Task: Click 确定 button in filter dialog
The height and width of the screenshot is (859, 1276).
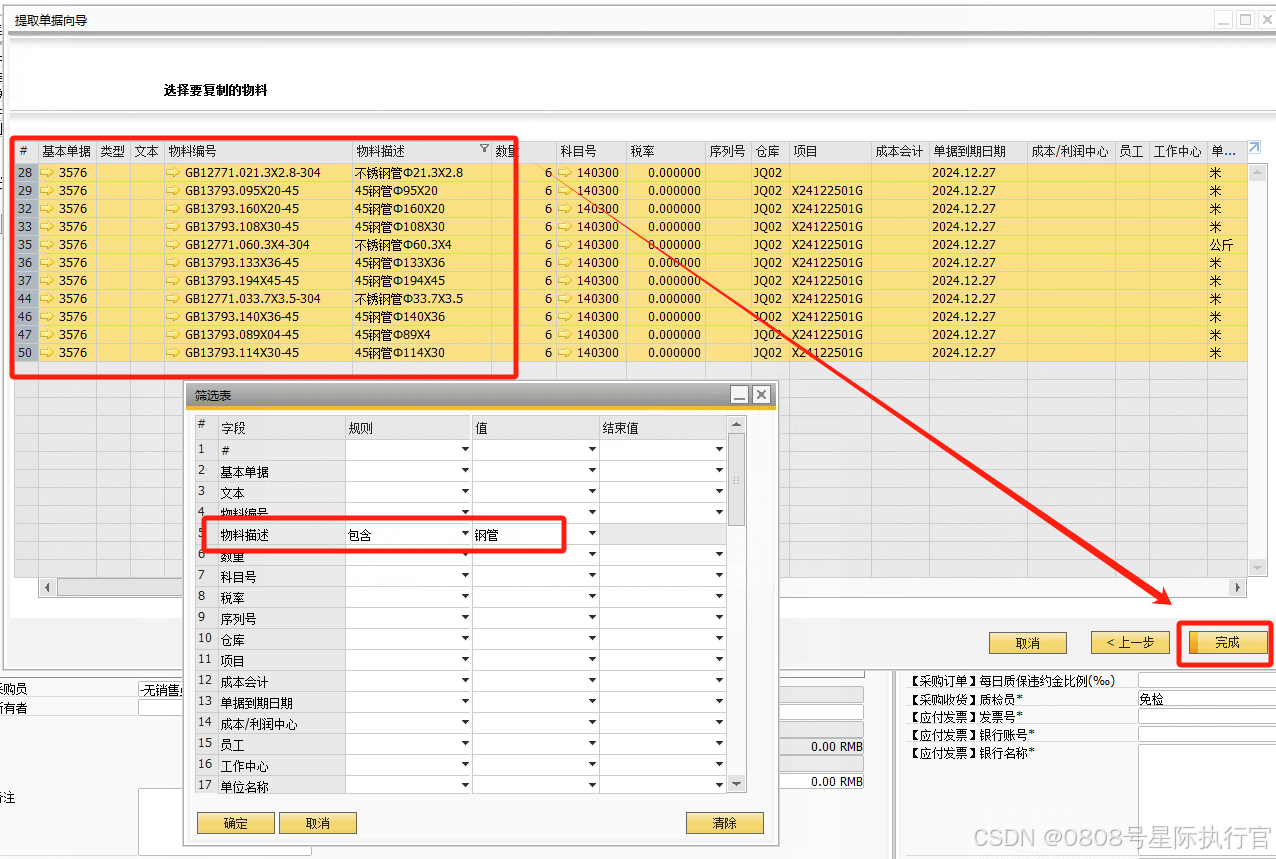Action: pos(236,823)
